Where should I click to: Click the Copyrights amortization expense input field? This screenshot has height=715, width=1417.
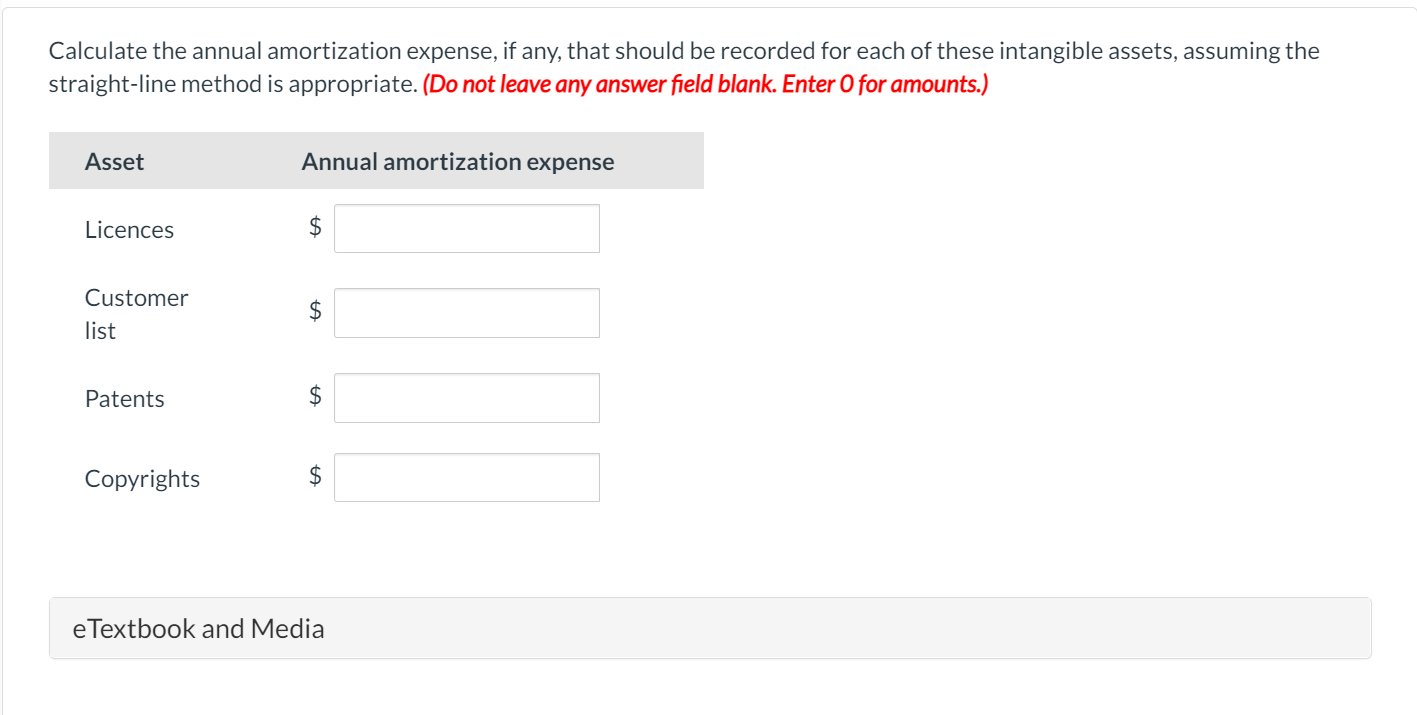coord(466,476)
